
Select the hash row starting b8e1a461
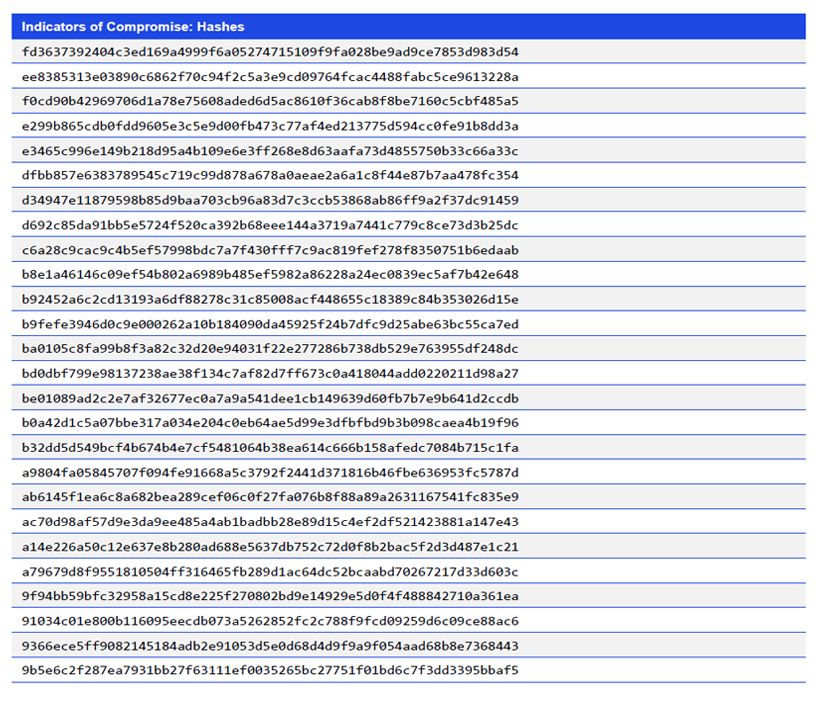click(x=270, y=274)
